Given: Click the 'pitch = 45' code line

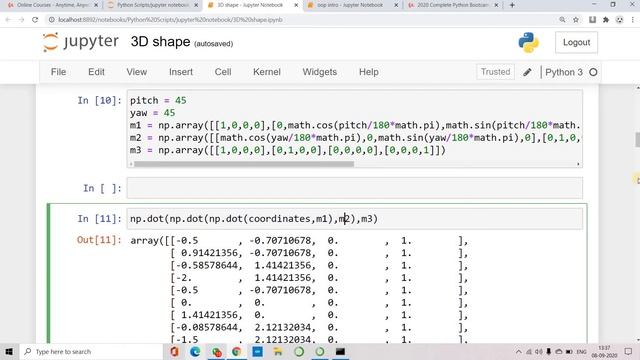Looking at the screenshot, I should [x=158, y=100].
